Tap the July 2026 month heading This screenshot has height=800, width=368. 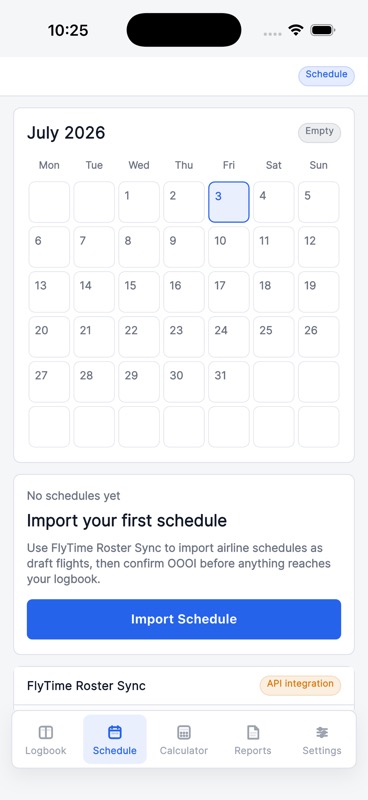tap(66, 133)
